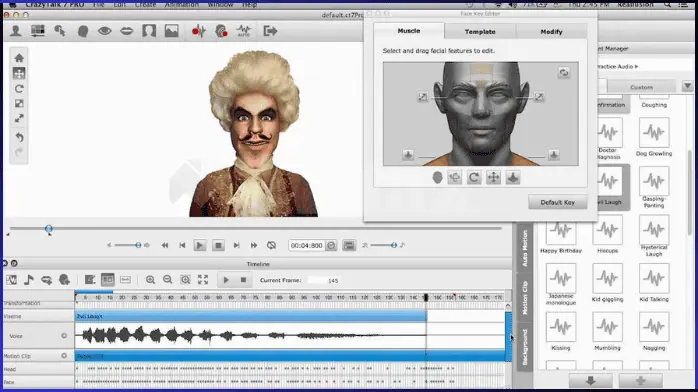
Task: Switch to the Template tab
Action: pos(480,32)
